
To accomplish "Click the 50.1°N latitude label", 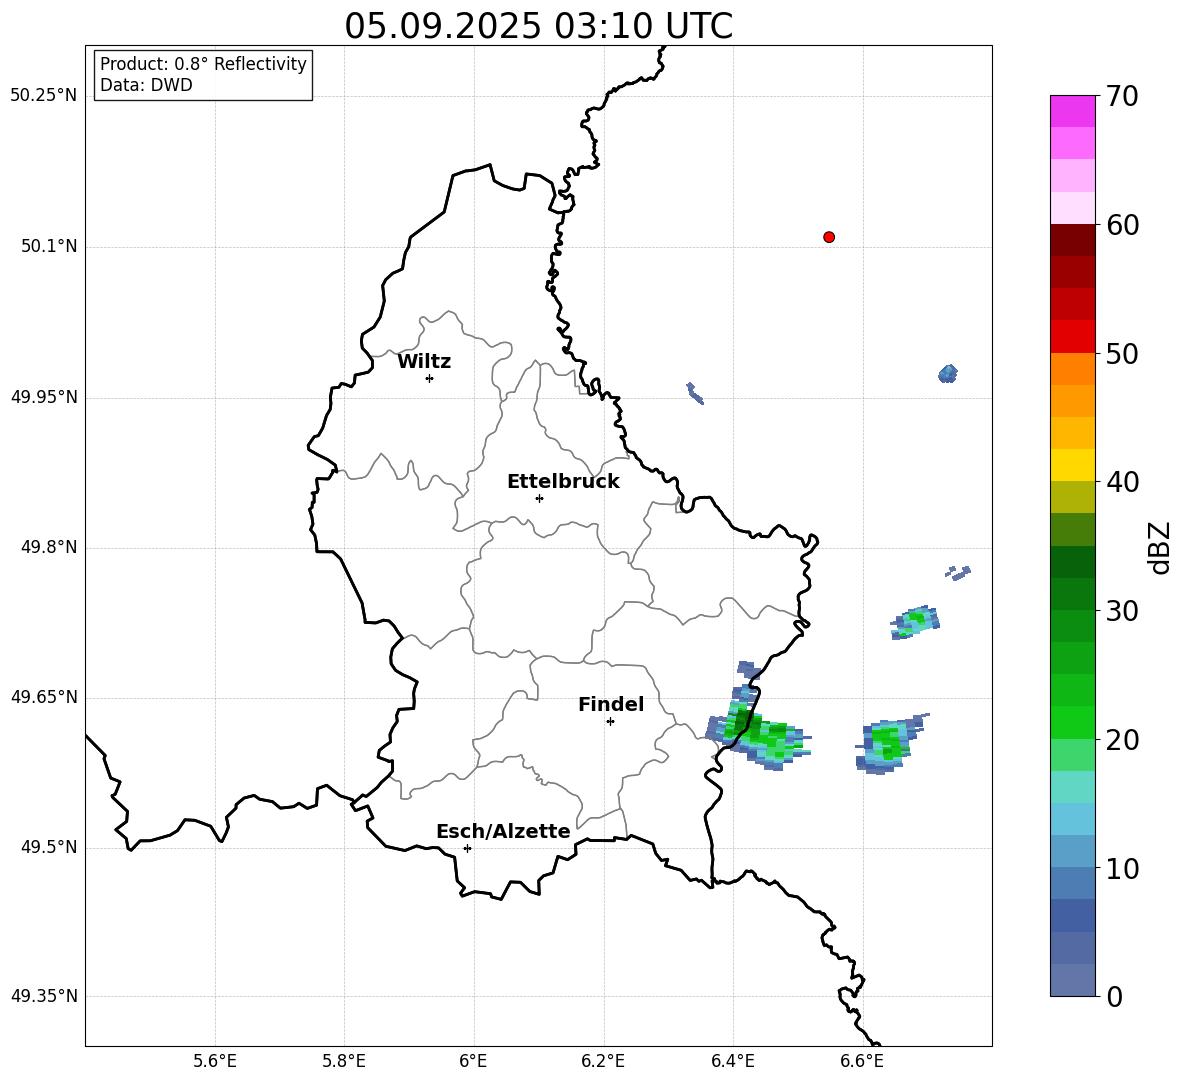I will (x=49, y=247).
